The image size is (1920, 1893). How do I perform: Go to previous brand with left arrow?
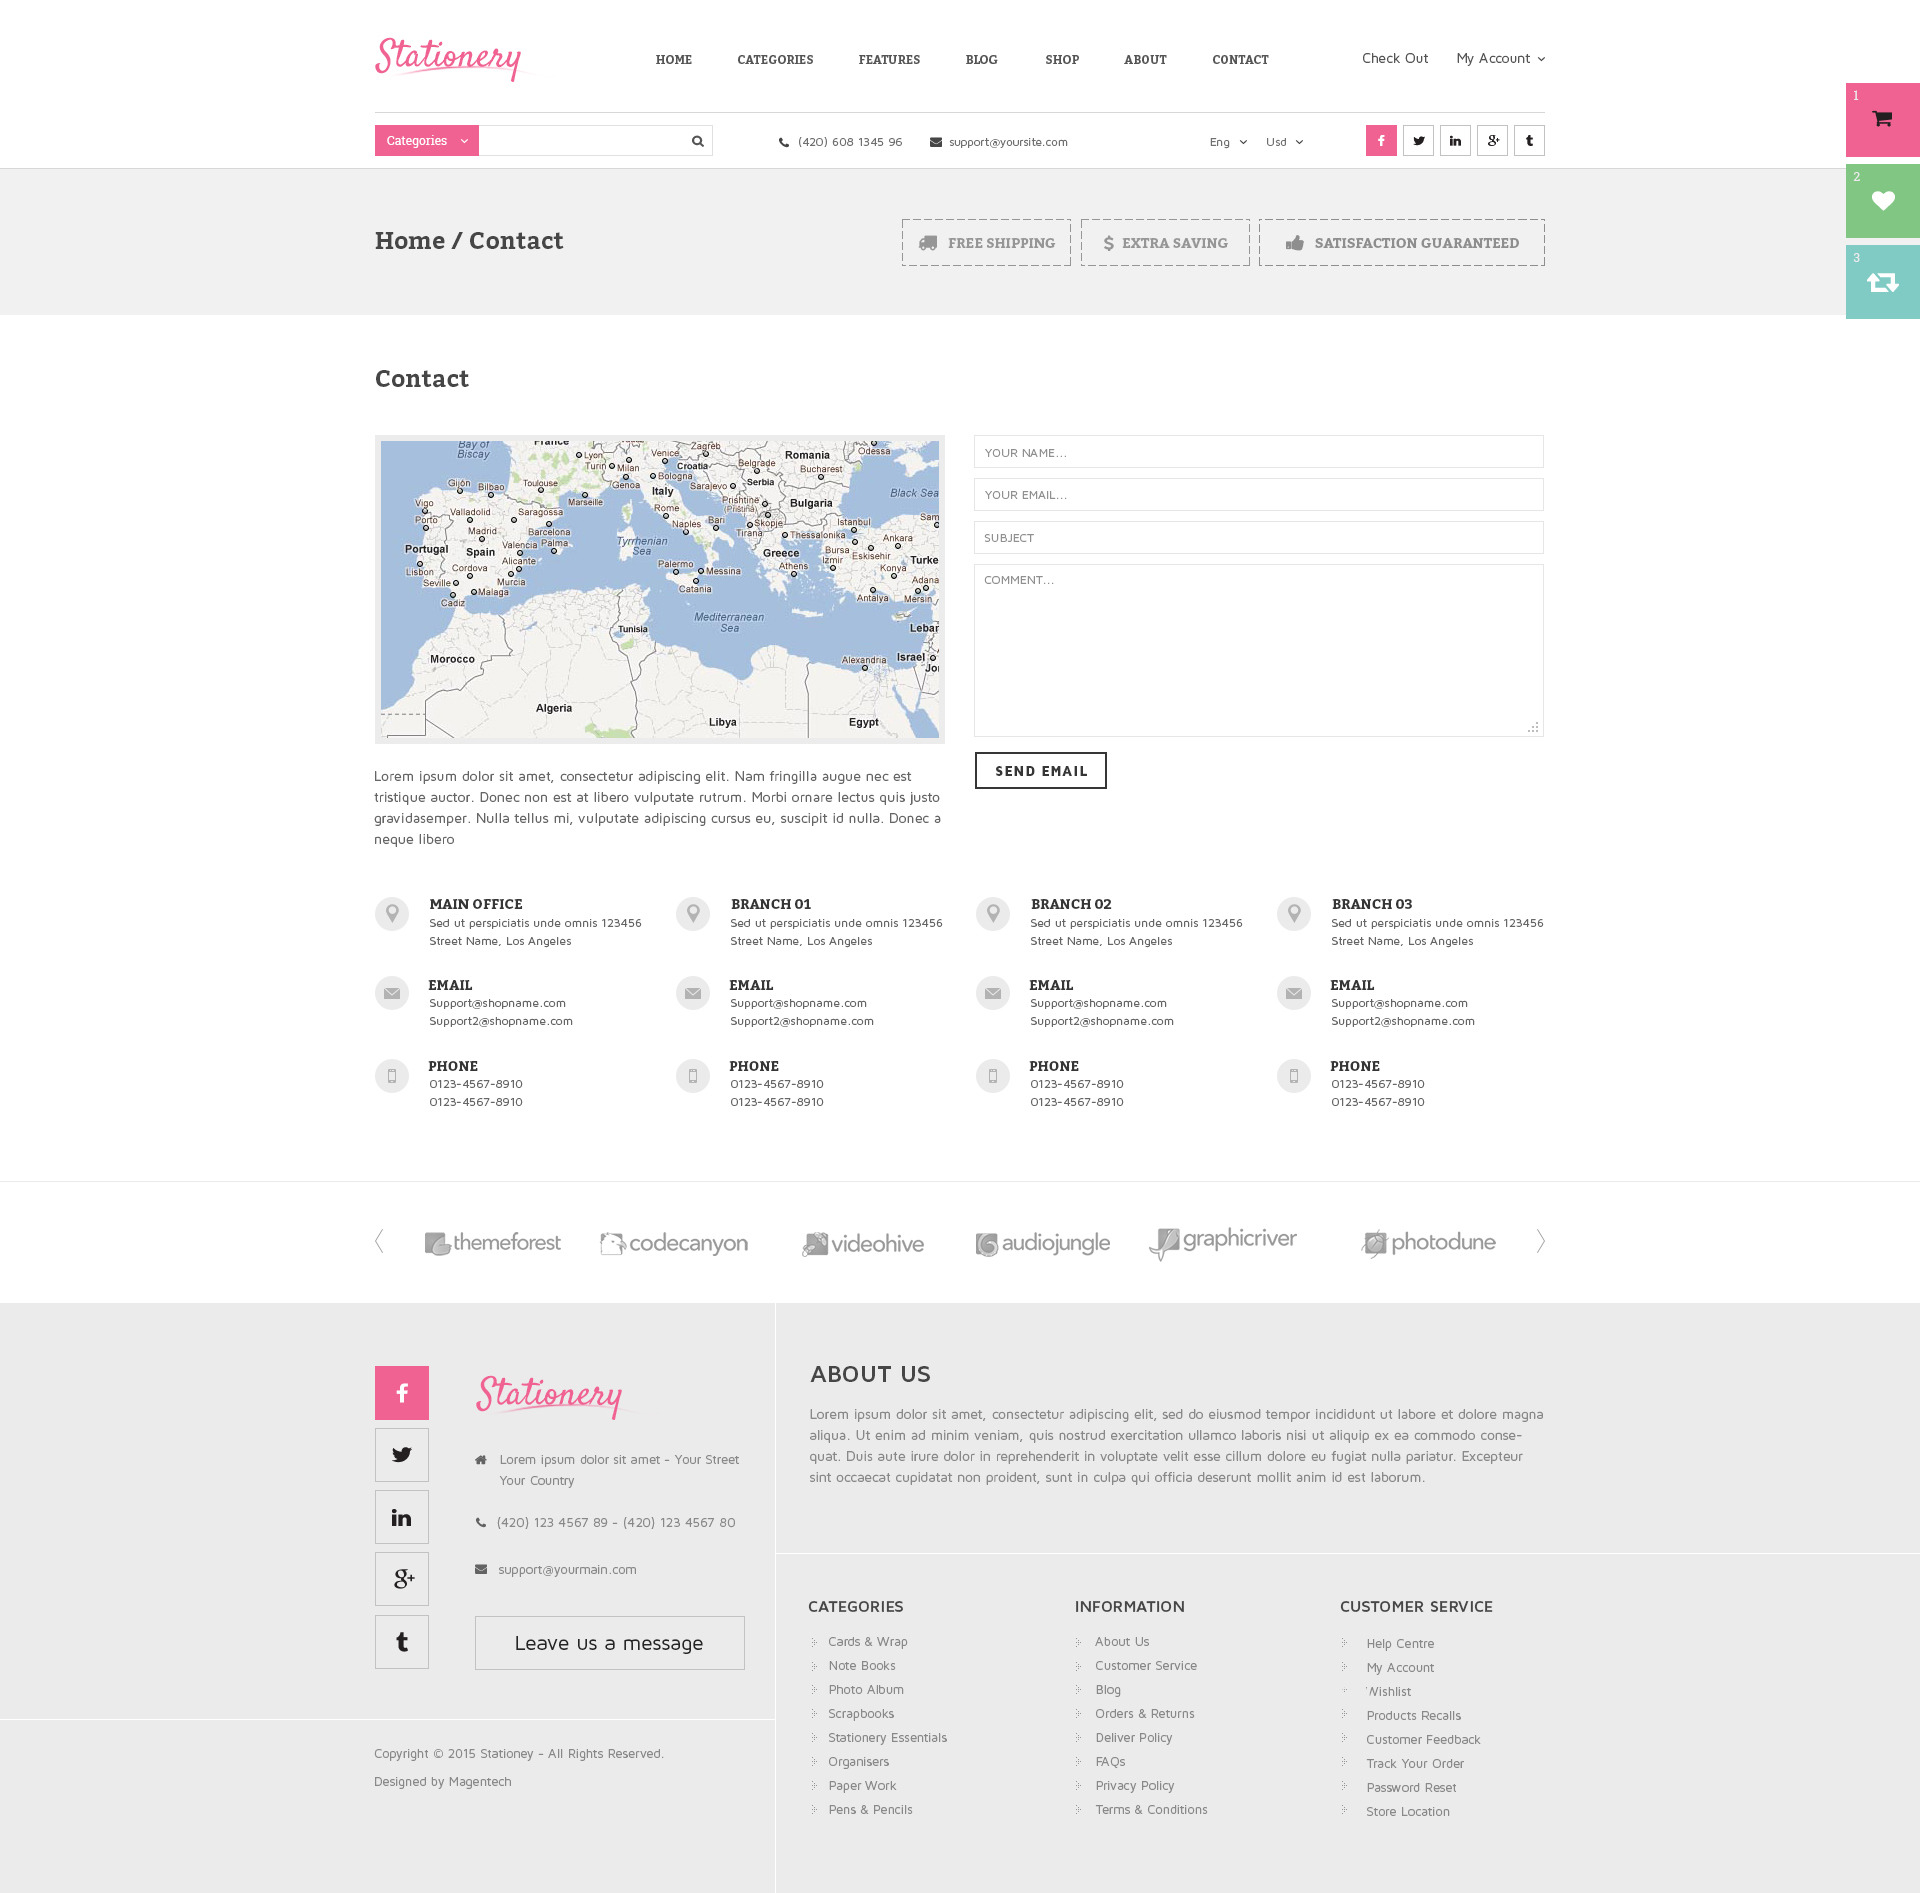pos(380,1241)
